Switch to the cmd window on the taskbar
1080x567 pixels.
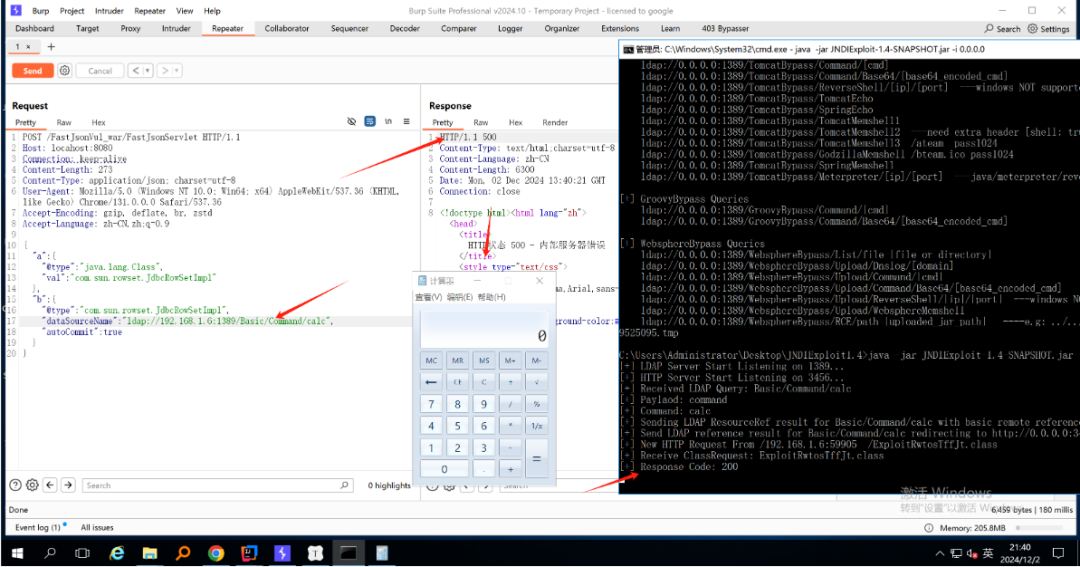(349, 553)
